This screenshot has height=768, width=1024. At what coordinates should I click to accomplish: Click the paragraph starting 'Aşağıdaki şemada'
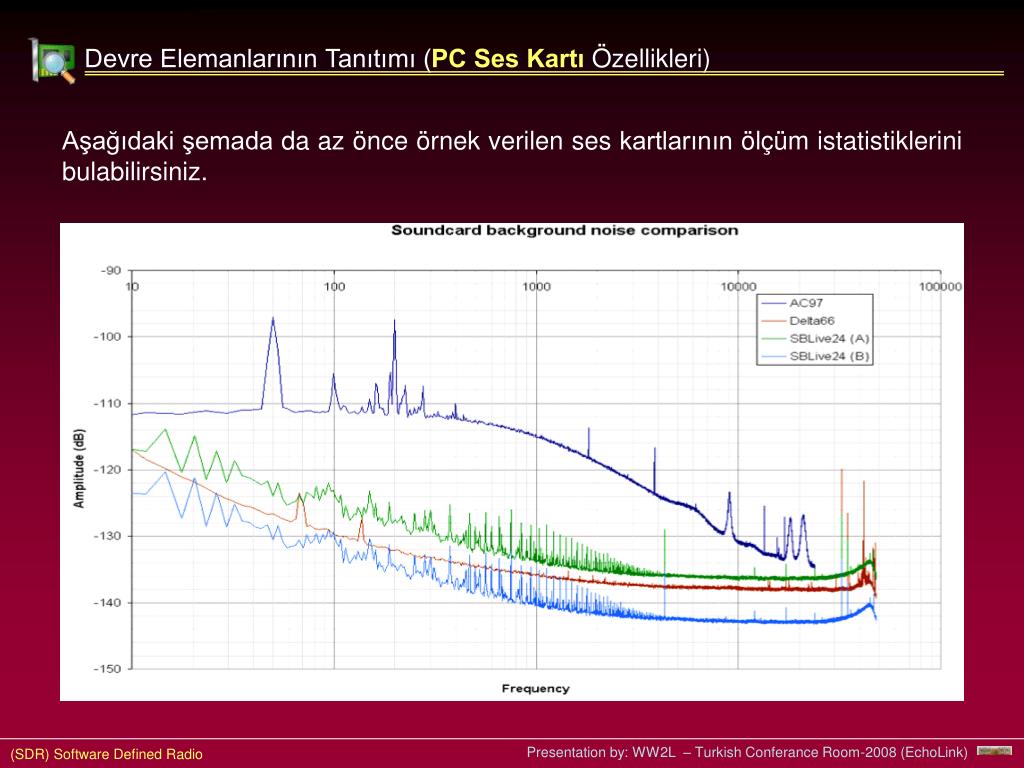pyautogui.click(x=511, y=156)
